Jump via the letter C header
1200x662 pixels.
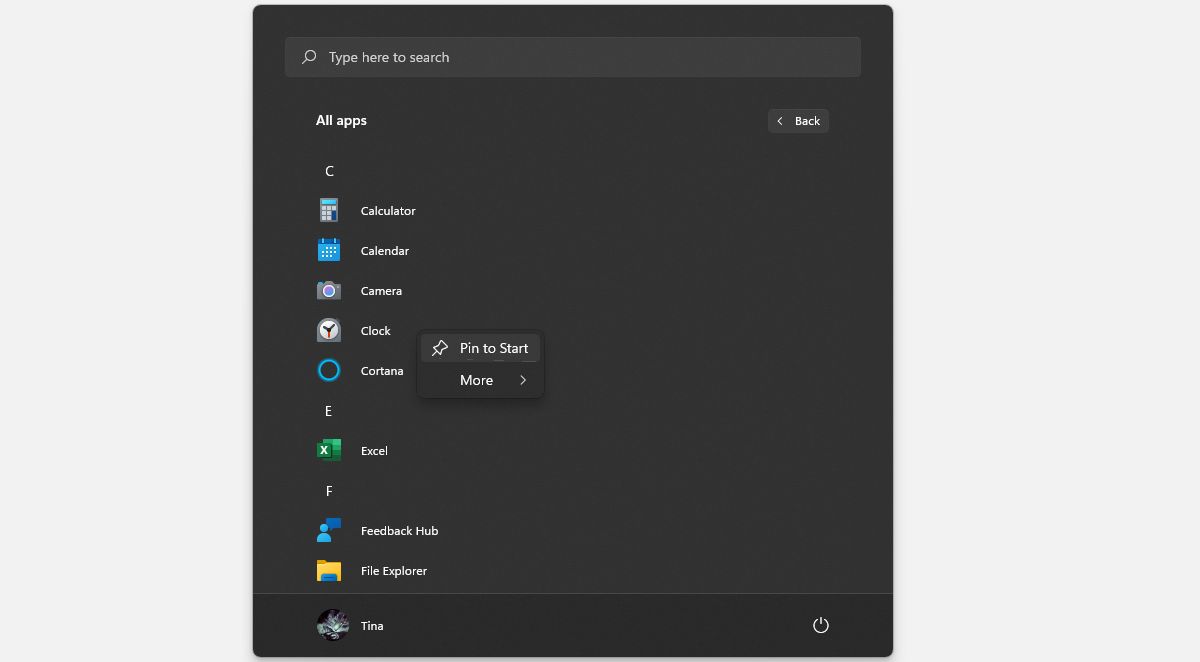[x=329, y=171]
